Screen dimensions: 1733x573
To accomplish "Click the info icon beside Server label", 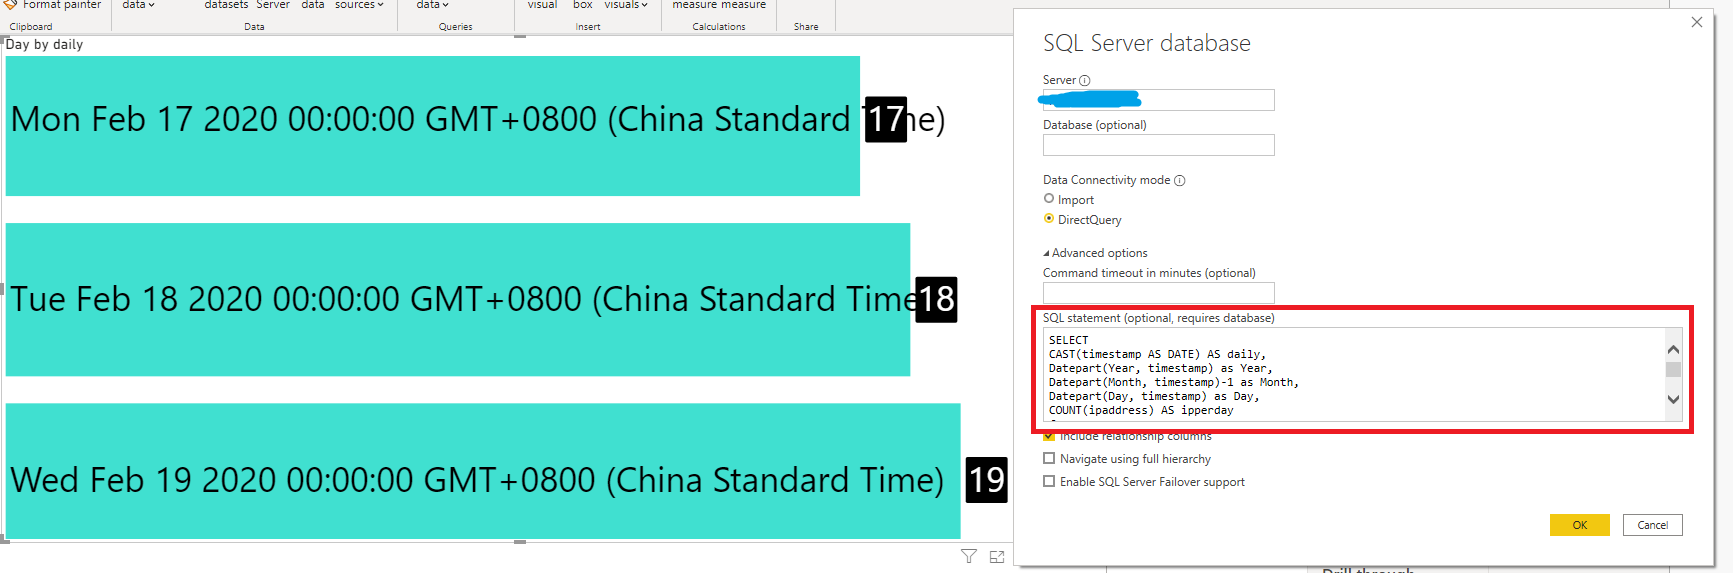I will coord(1085,80).
